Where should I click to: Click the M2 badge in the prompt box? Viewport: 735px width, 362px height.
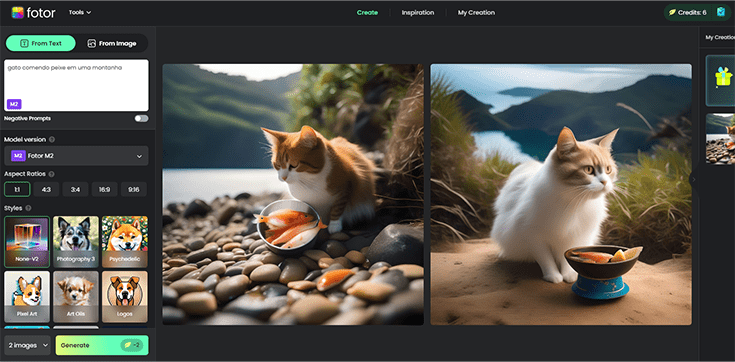point(14,104)
